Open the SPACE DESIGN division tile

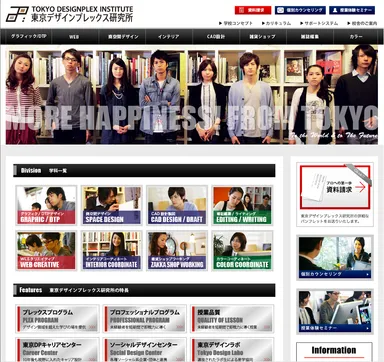click(x=112, y=205)
